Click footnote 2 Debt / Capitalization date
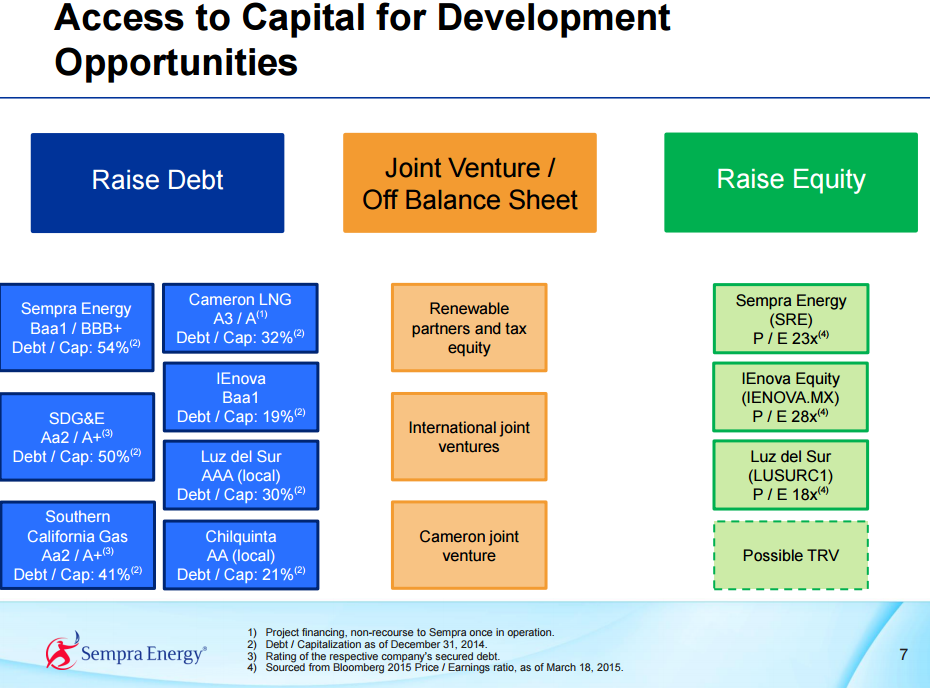The width and height of the screenshot is (930, 688). pyautogui.click(x=367, y=644)
